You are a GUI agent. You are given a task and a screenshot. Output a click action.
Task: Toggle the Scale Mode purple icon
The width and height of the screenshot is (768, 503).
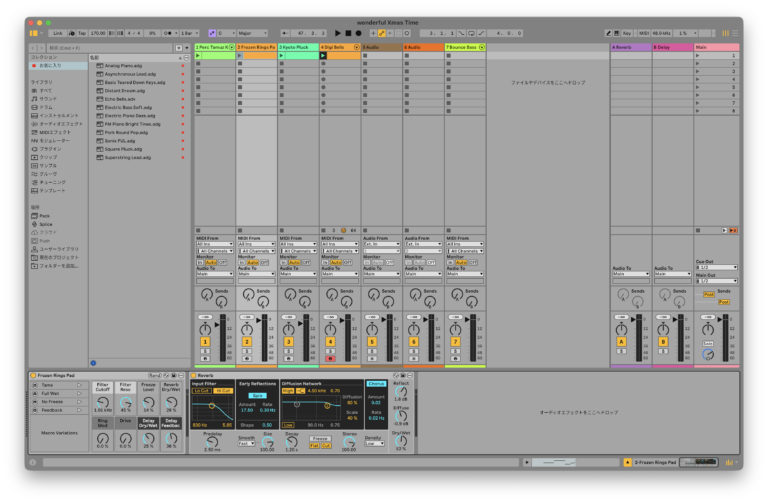coord(212,33)
